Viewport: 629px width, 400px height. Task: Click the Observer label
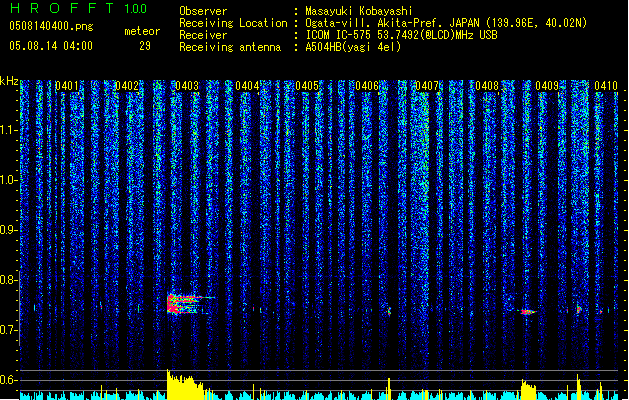(203, 11)
